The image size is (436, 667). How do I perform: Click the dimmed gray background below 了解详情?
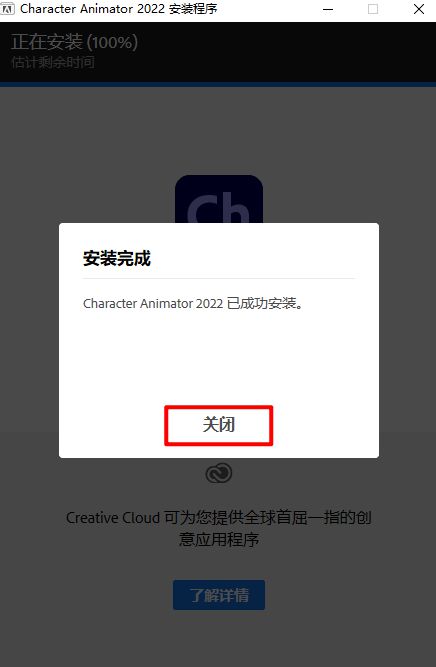click(219, 638)
